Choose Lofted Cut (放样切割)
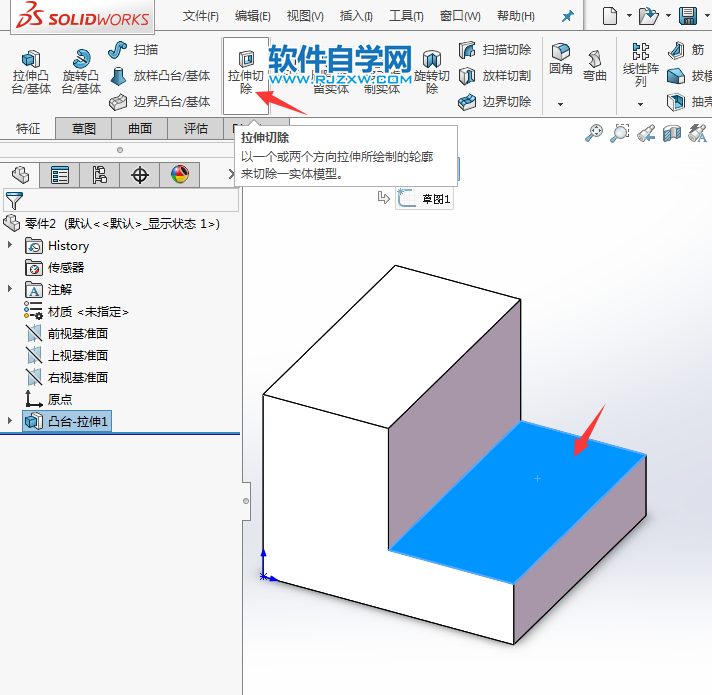The height and width of the screenshot is (695, 712). [x=494, y=76]
